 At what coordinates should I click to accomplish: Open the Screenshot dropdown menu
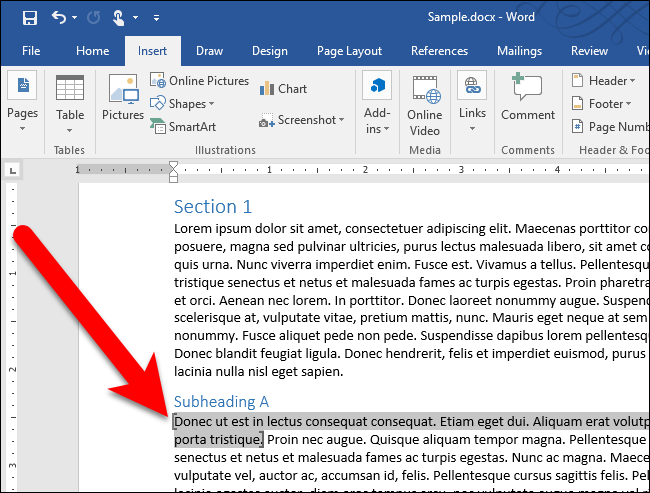click(302, 120)
